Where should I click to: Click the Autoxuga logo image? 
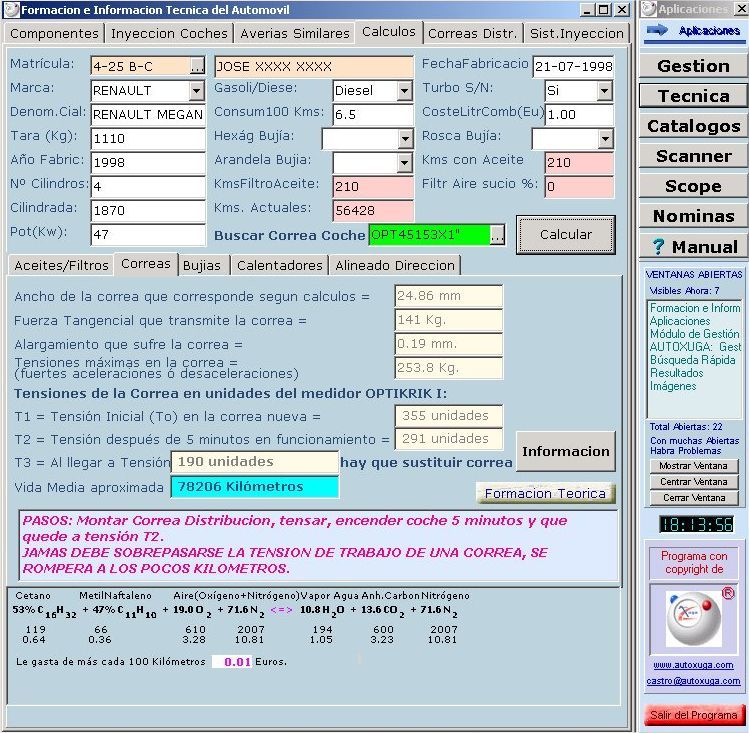[694, 619]
